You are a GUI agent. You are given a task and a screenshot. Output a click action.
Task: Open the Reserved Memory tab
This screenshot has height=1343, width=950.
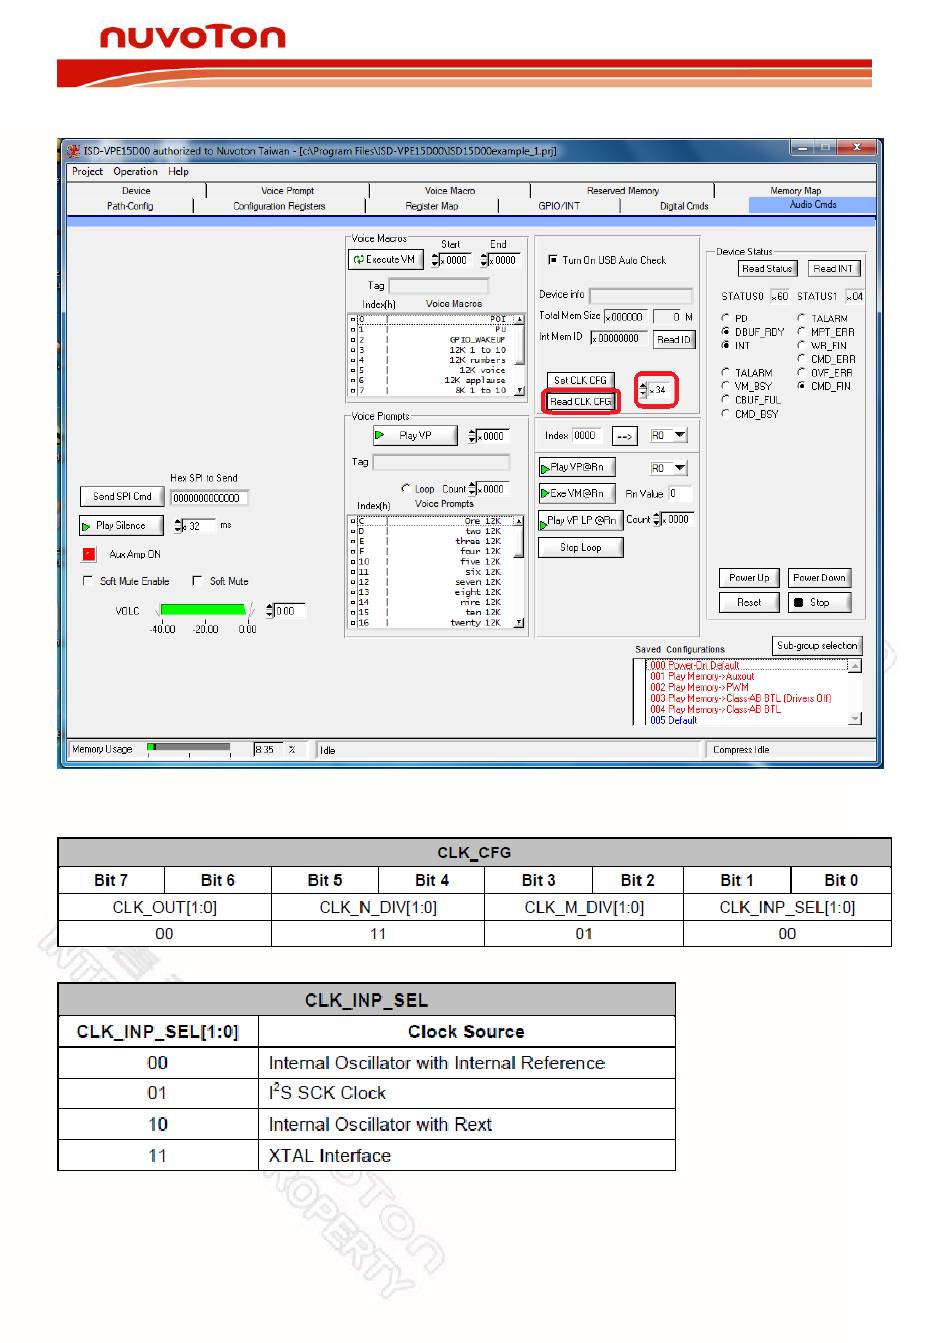pos(623,191)
